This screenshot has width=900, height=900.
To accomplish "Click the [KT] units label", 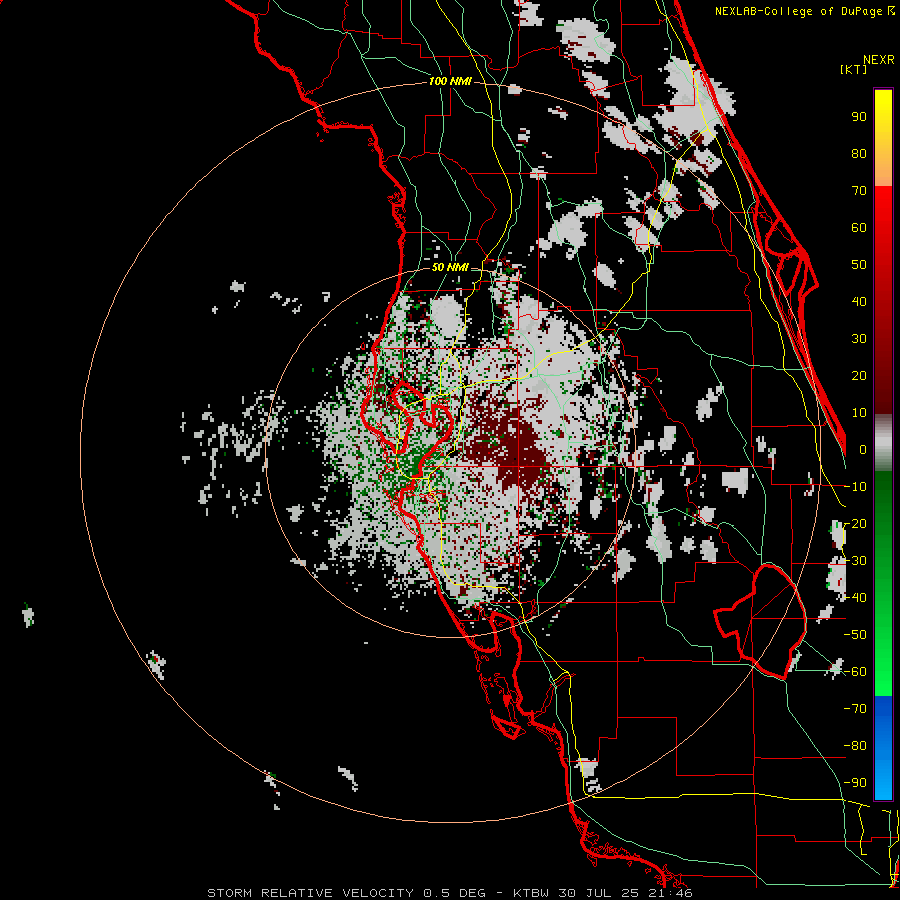I will [x=853, y=69].
